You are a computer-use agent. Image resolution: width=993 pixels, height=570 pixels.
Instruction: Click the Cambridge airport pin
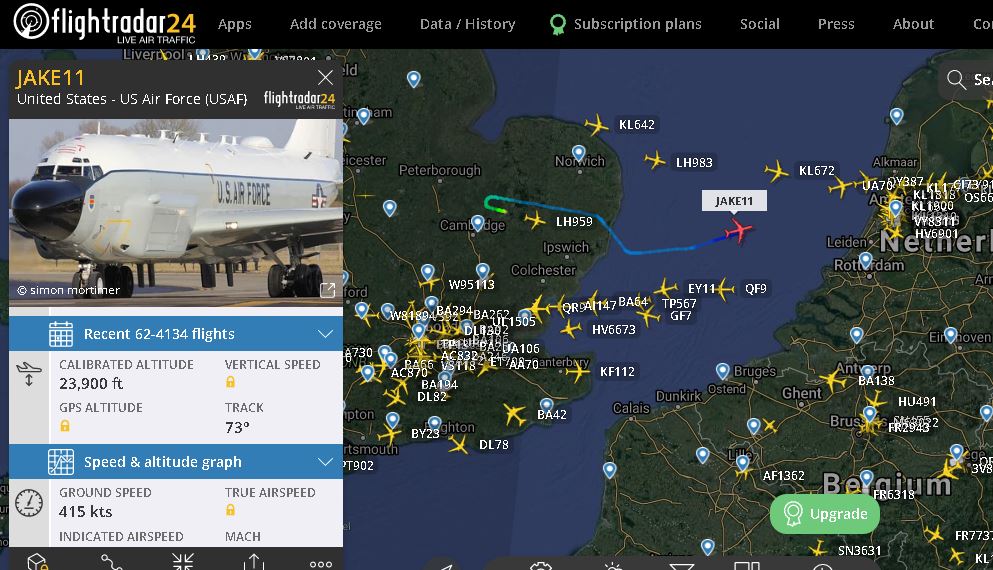click(x=478, y=223)
